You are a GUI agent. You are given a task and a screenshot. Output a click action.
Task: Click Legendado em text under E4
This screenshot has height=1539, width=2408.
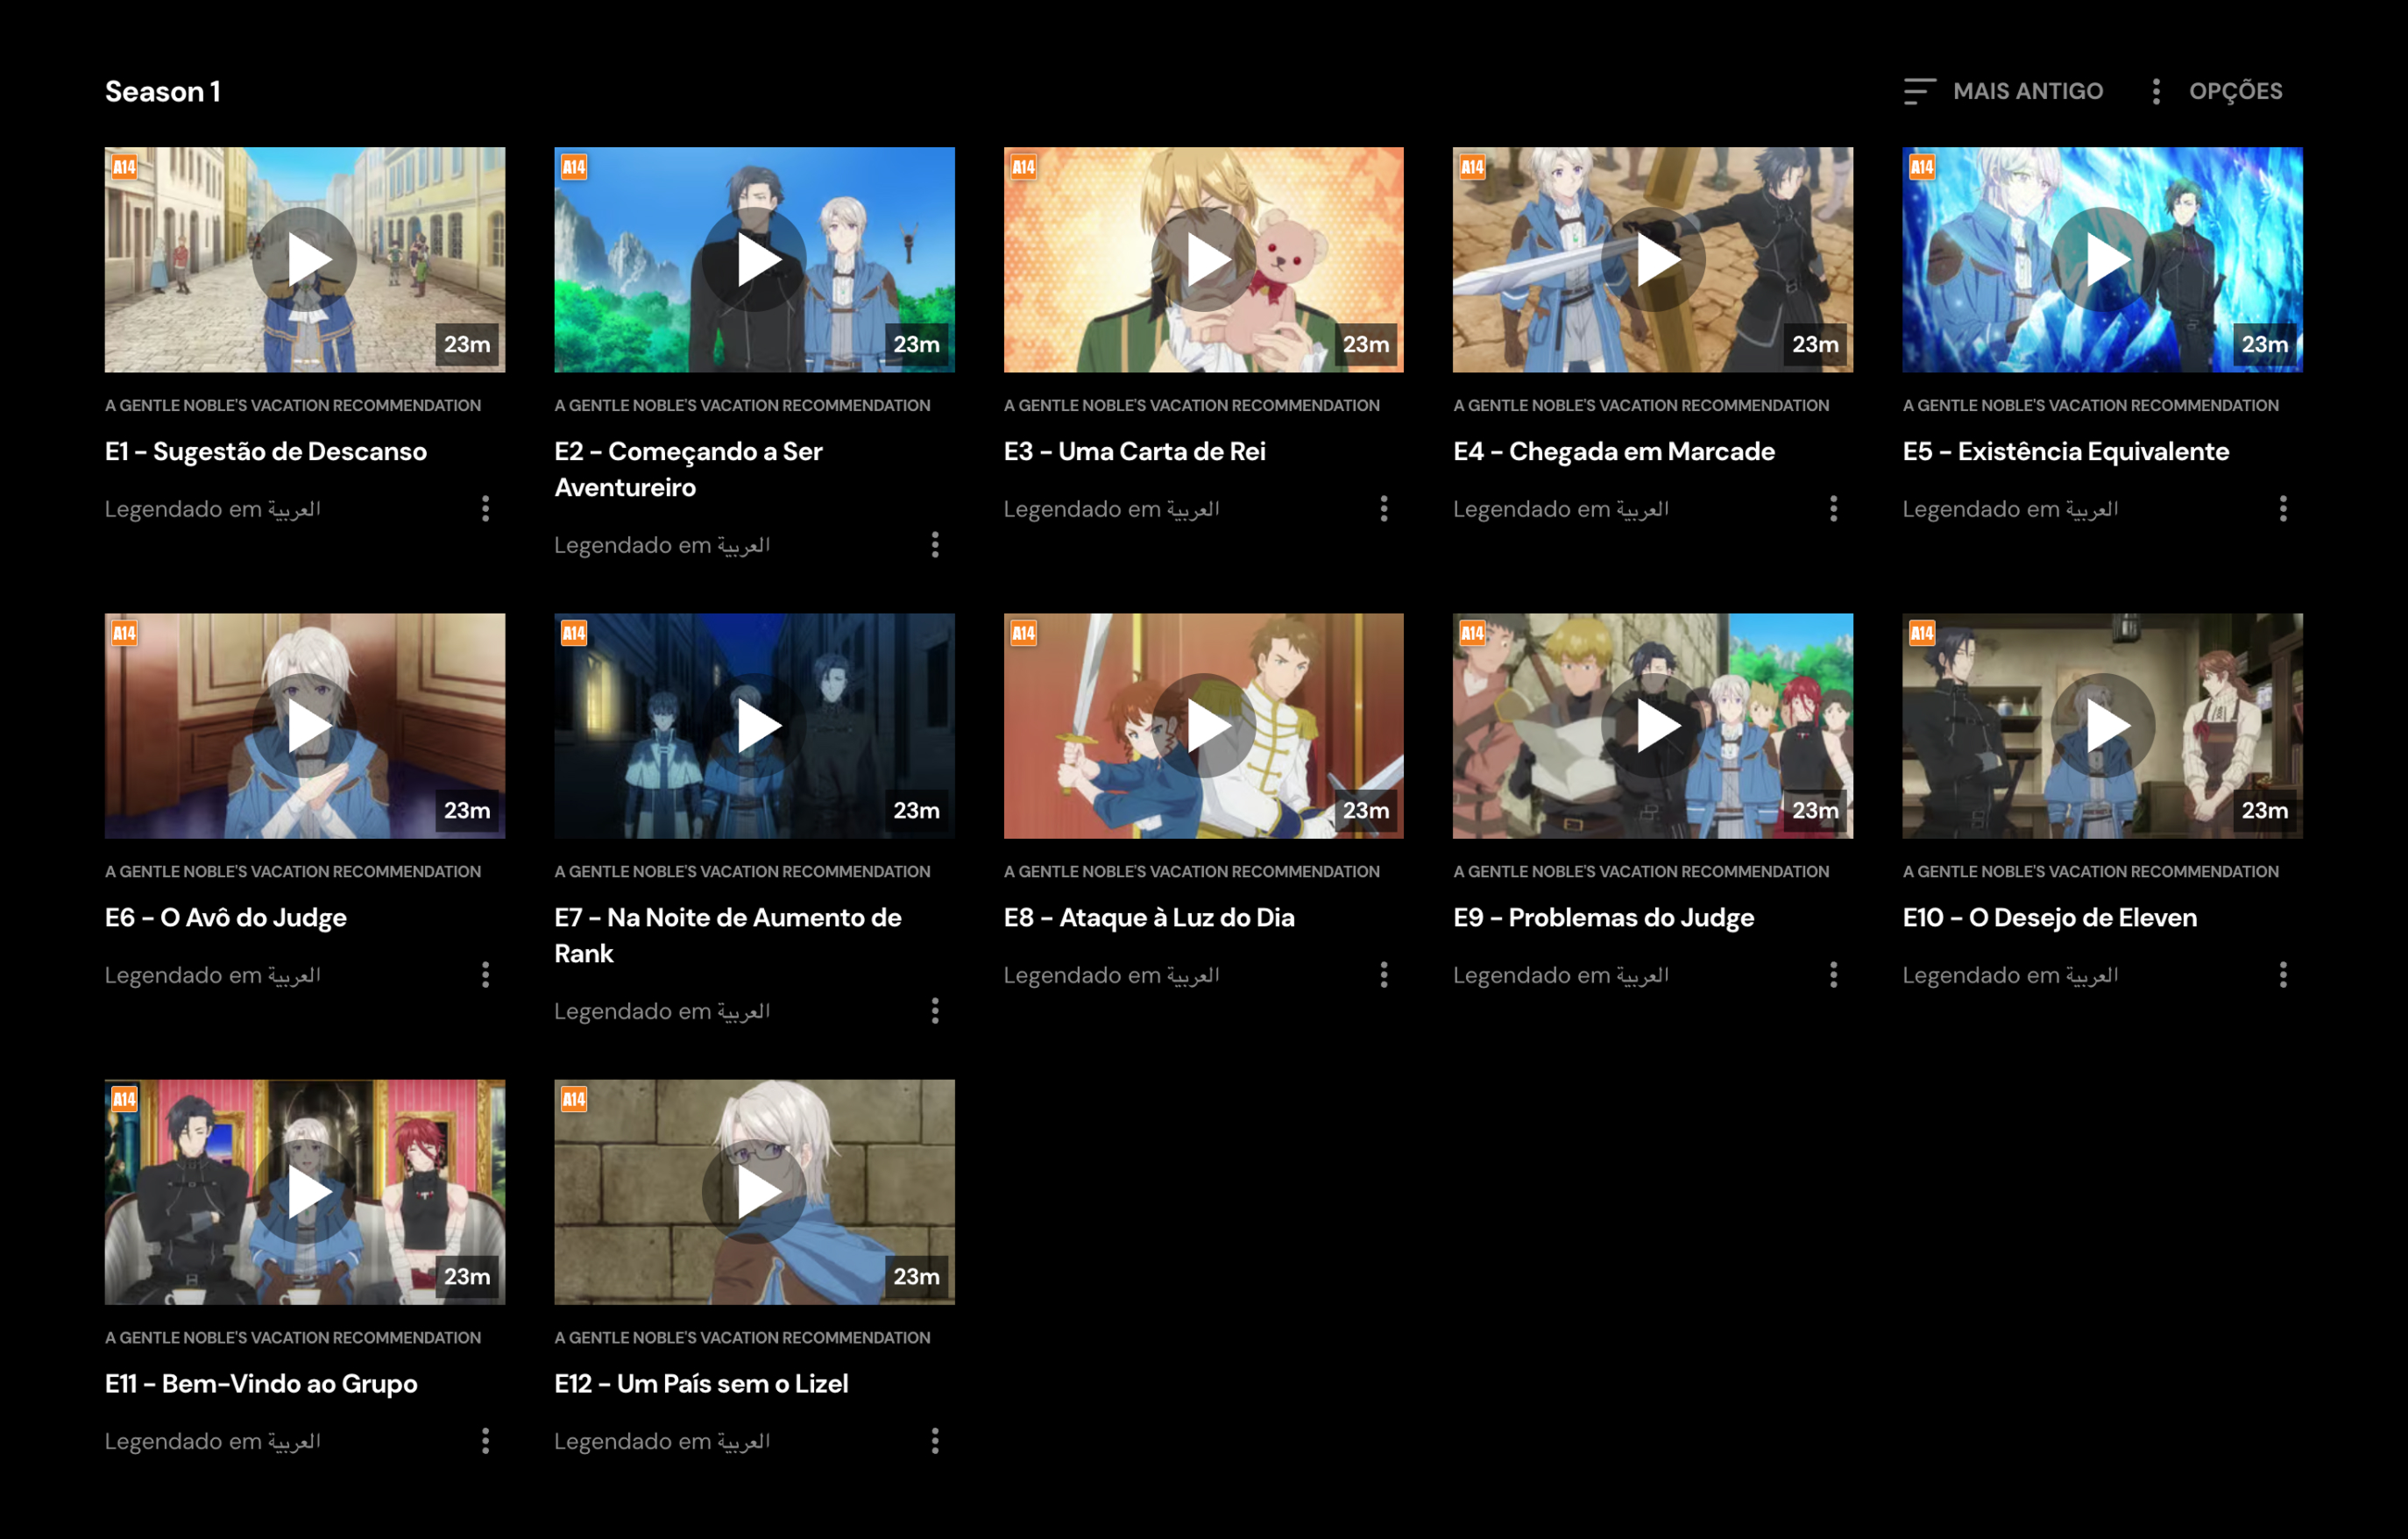[1561, 509]
